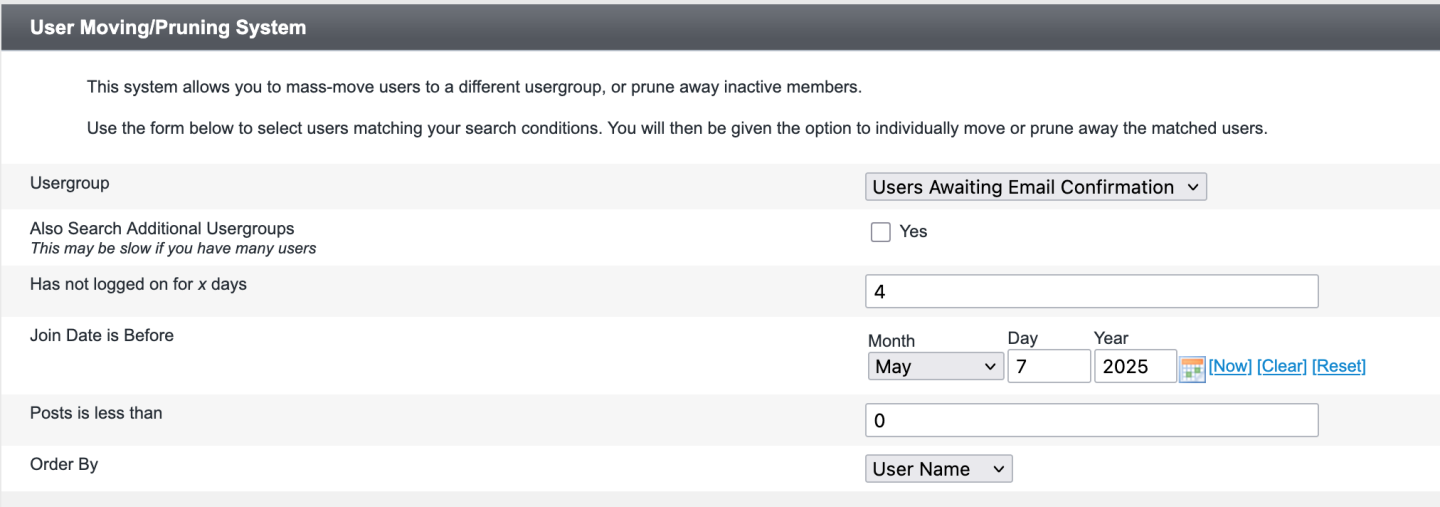
Task: Focus the Posts is less than field
Action: 1092,420
